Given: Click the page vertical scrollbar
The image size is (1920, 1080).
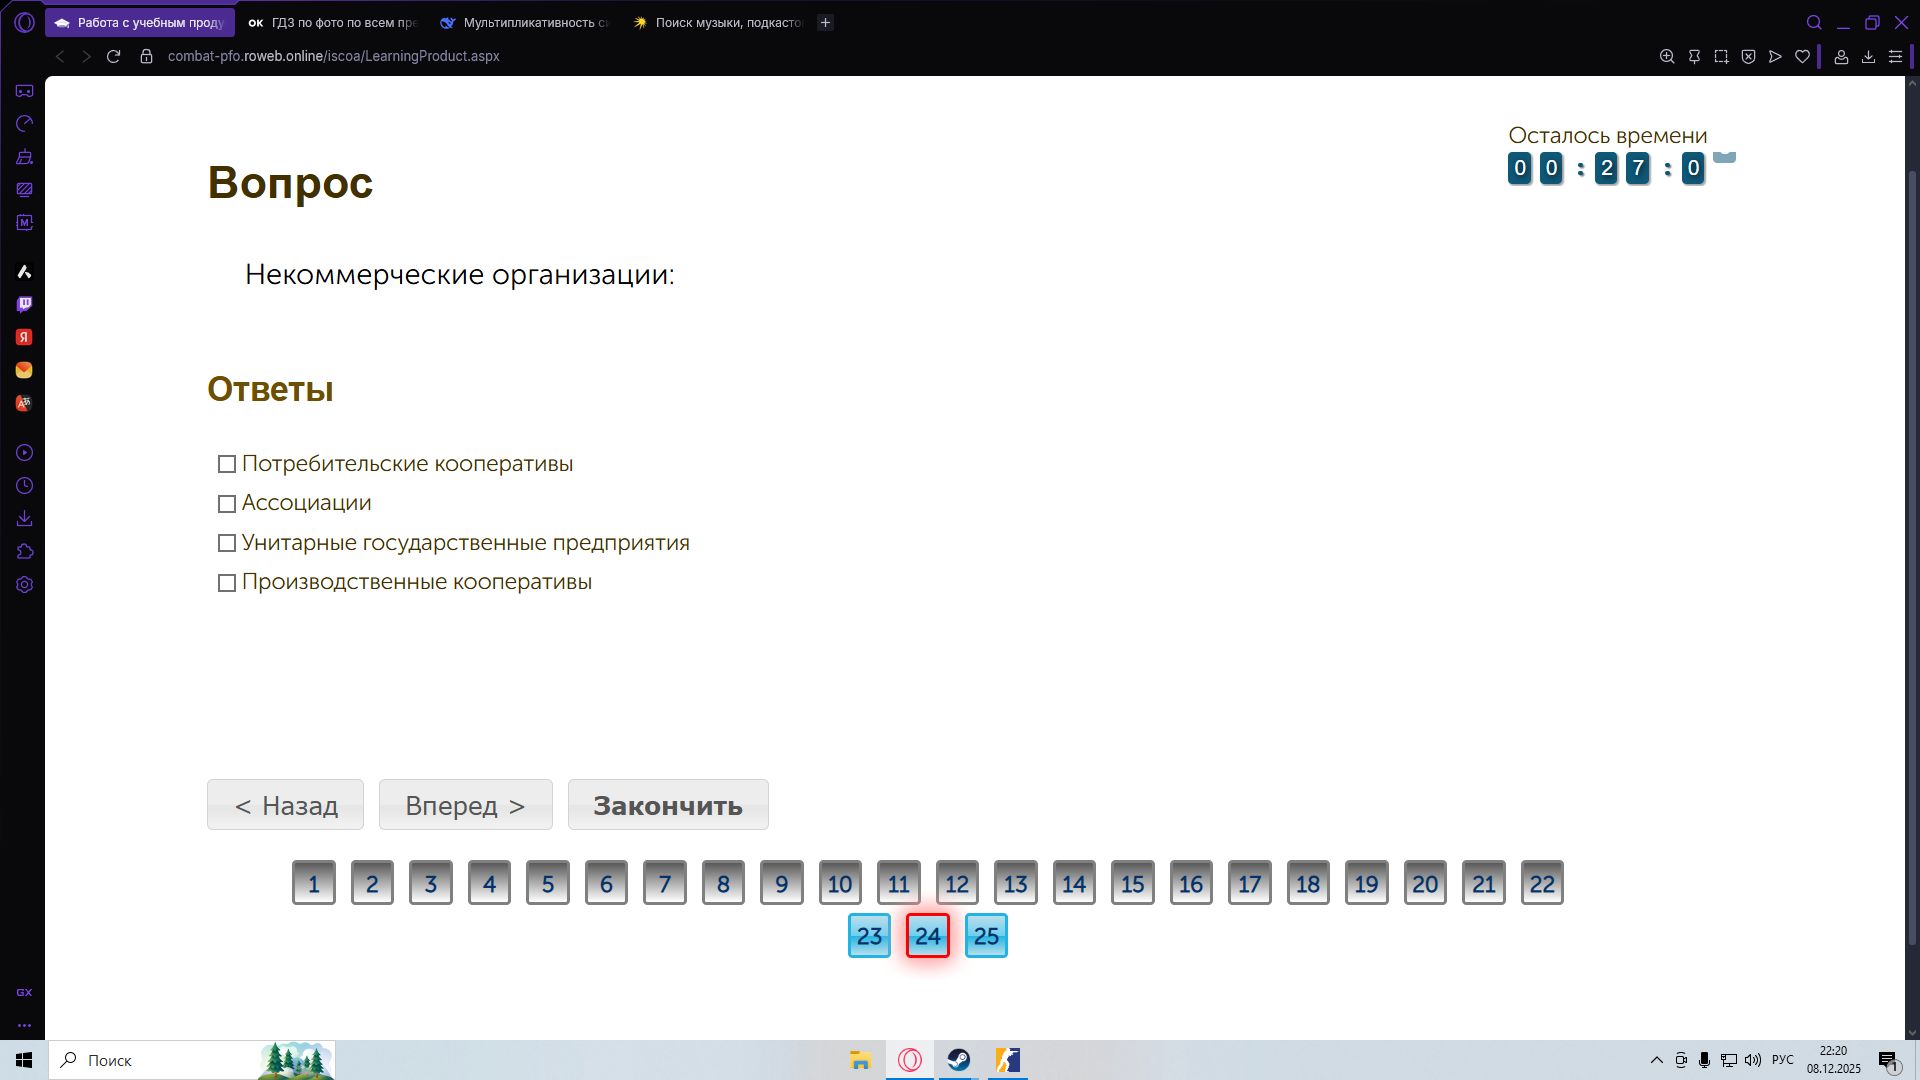Looking at the screenshot, I should [x=1913, y=560].
